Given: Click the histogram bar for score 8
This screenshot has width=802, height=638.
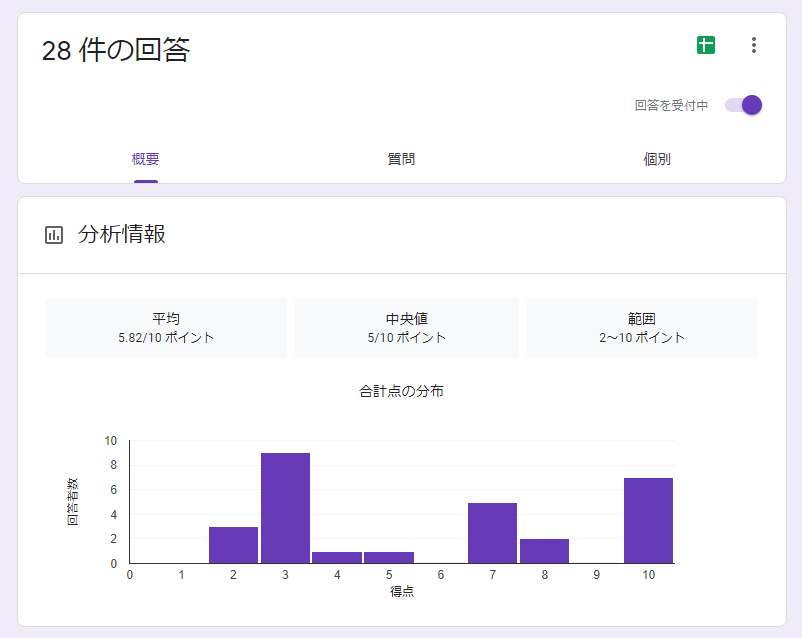Looking at the screenshot, I should coord(544,551).
